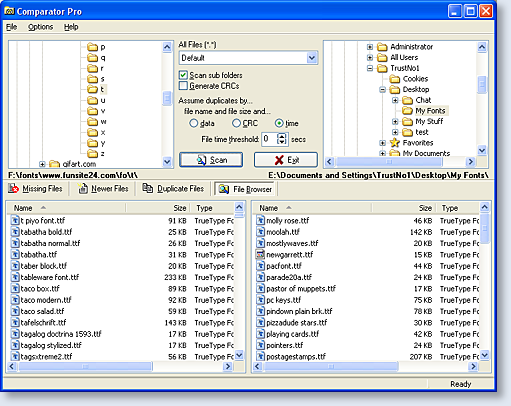Click the Newer Files tab icon
Screen dimensions: 511x406
point(83,189)
